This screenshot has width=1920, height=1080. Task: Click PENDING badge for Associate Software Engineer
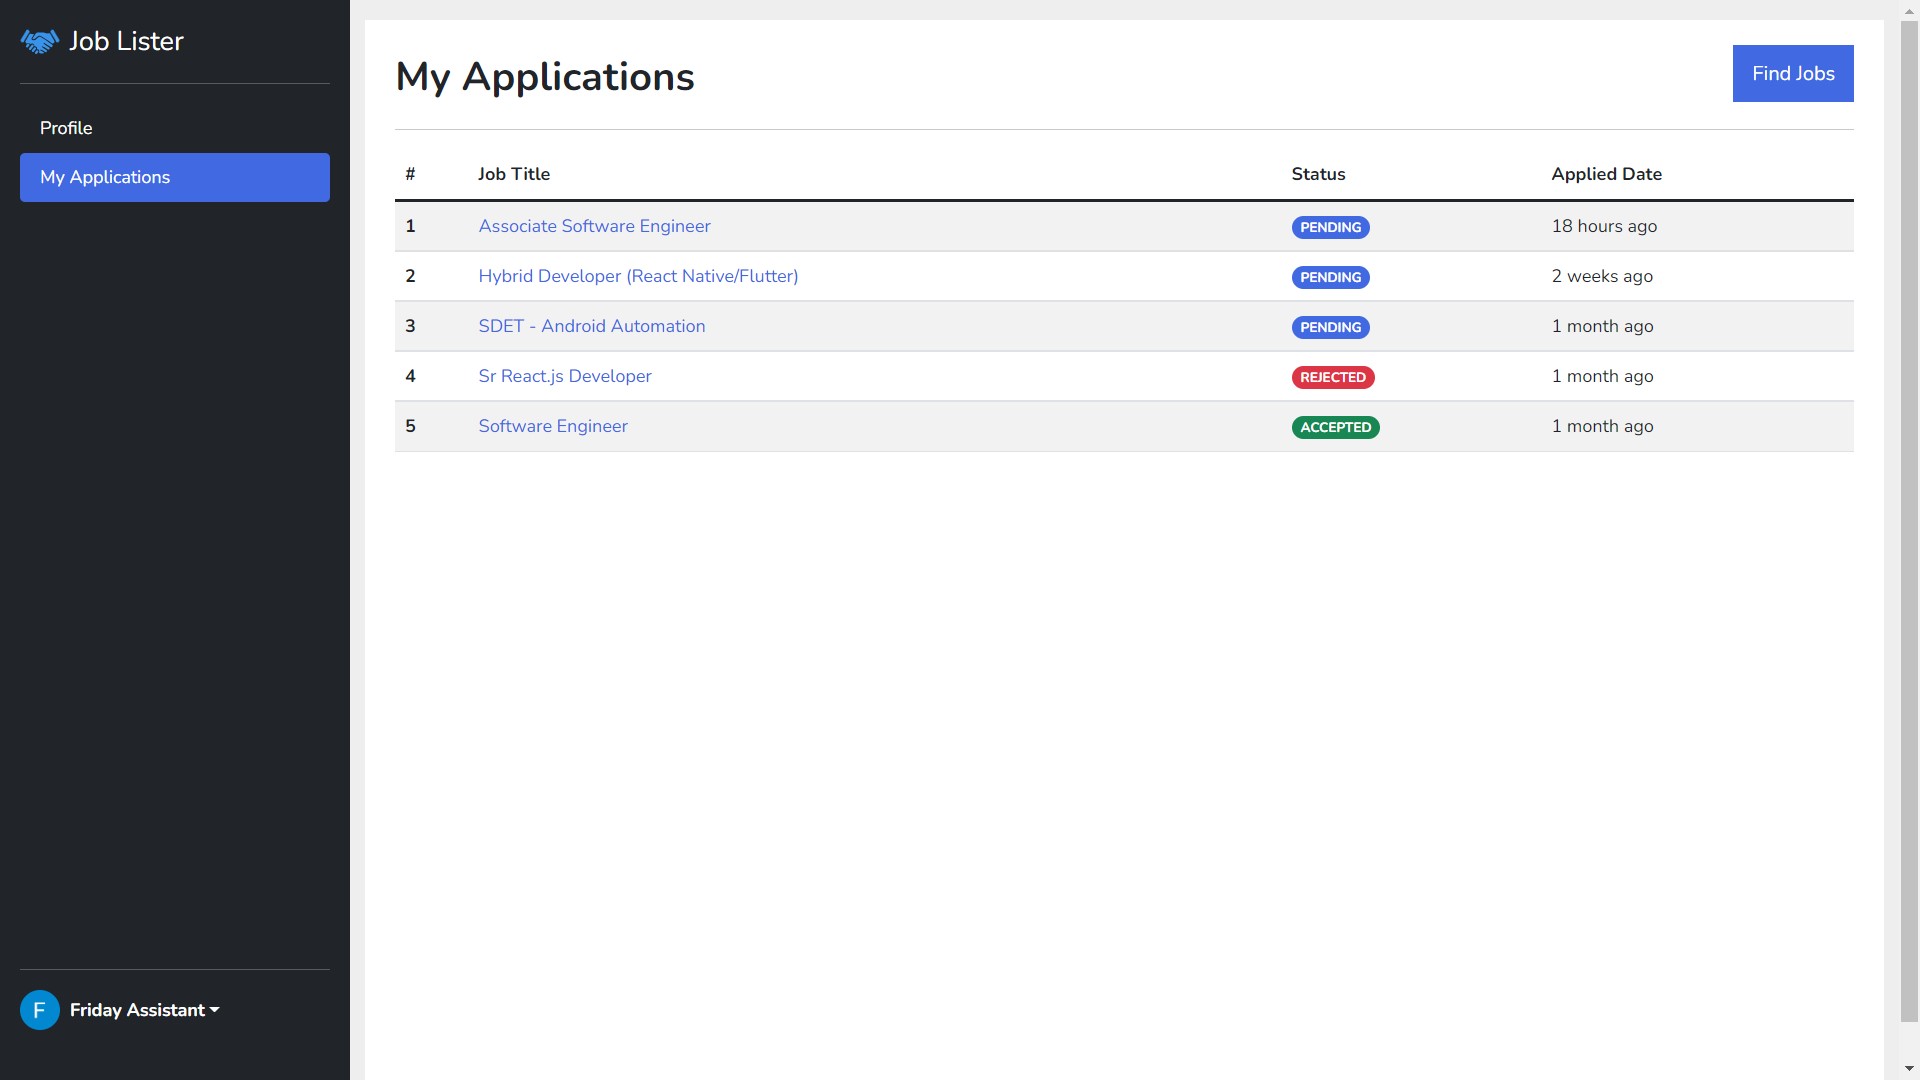pyautogui.click(x=1330, y=227)
